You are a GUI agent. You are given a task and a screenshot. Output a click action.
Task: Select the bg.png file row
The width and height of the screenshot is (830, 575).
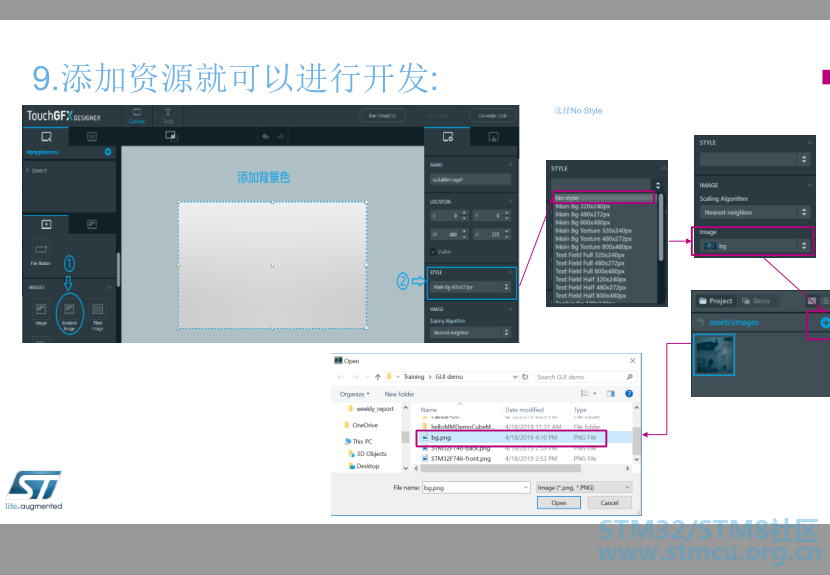524,437
